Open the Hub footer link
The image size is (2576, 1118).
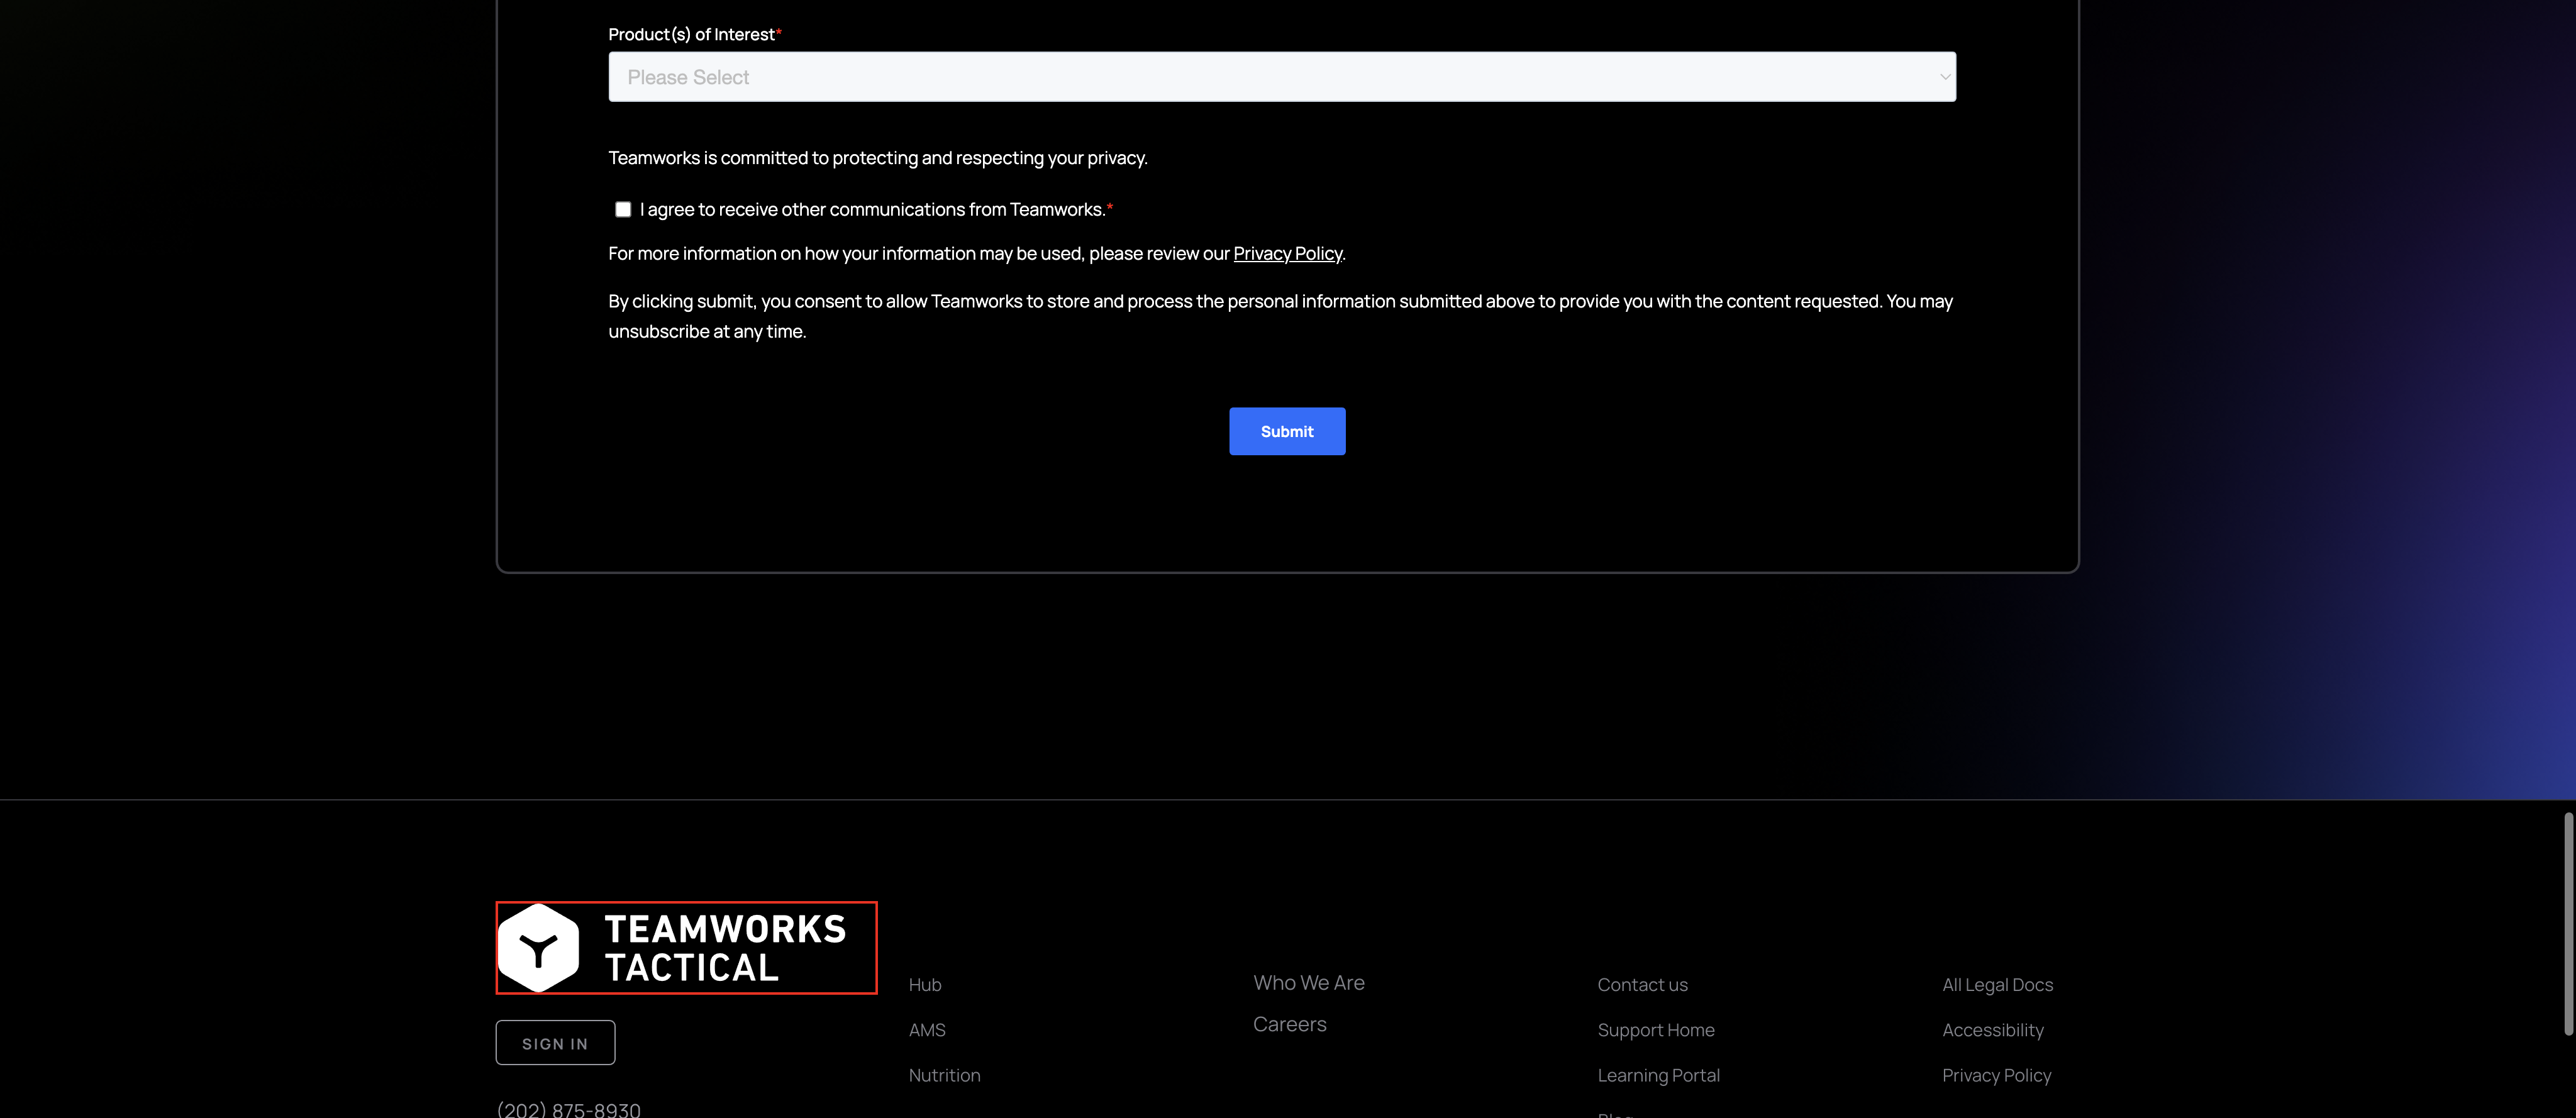click(x=925, y=985)
